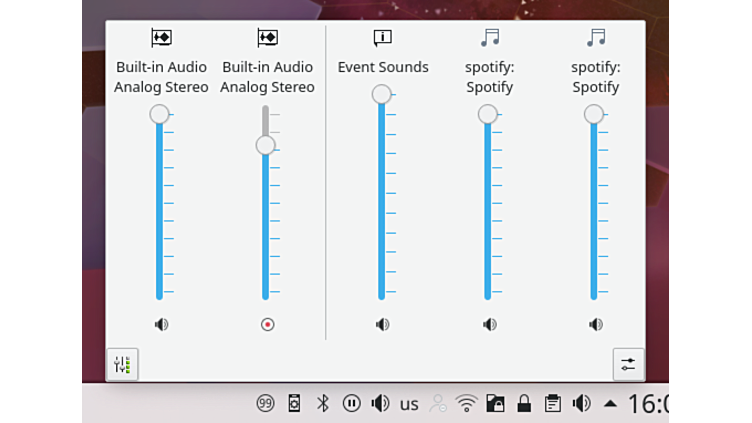
Task: Click the Event Sounds volume slider handle
Action: point(381,94)
